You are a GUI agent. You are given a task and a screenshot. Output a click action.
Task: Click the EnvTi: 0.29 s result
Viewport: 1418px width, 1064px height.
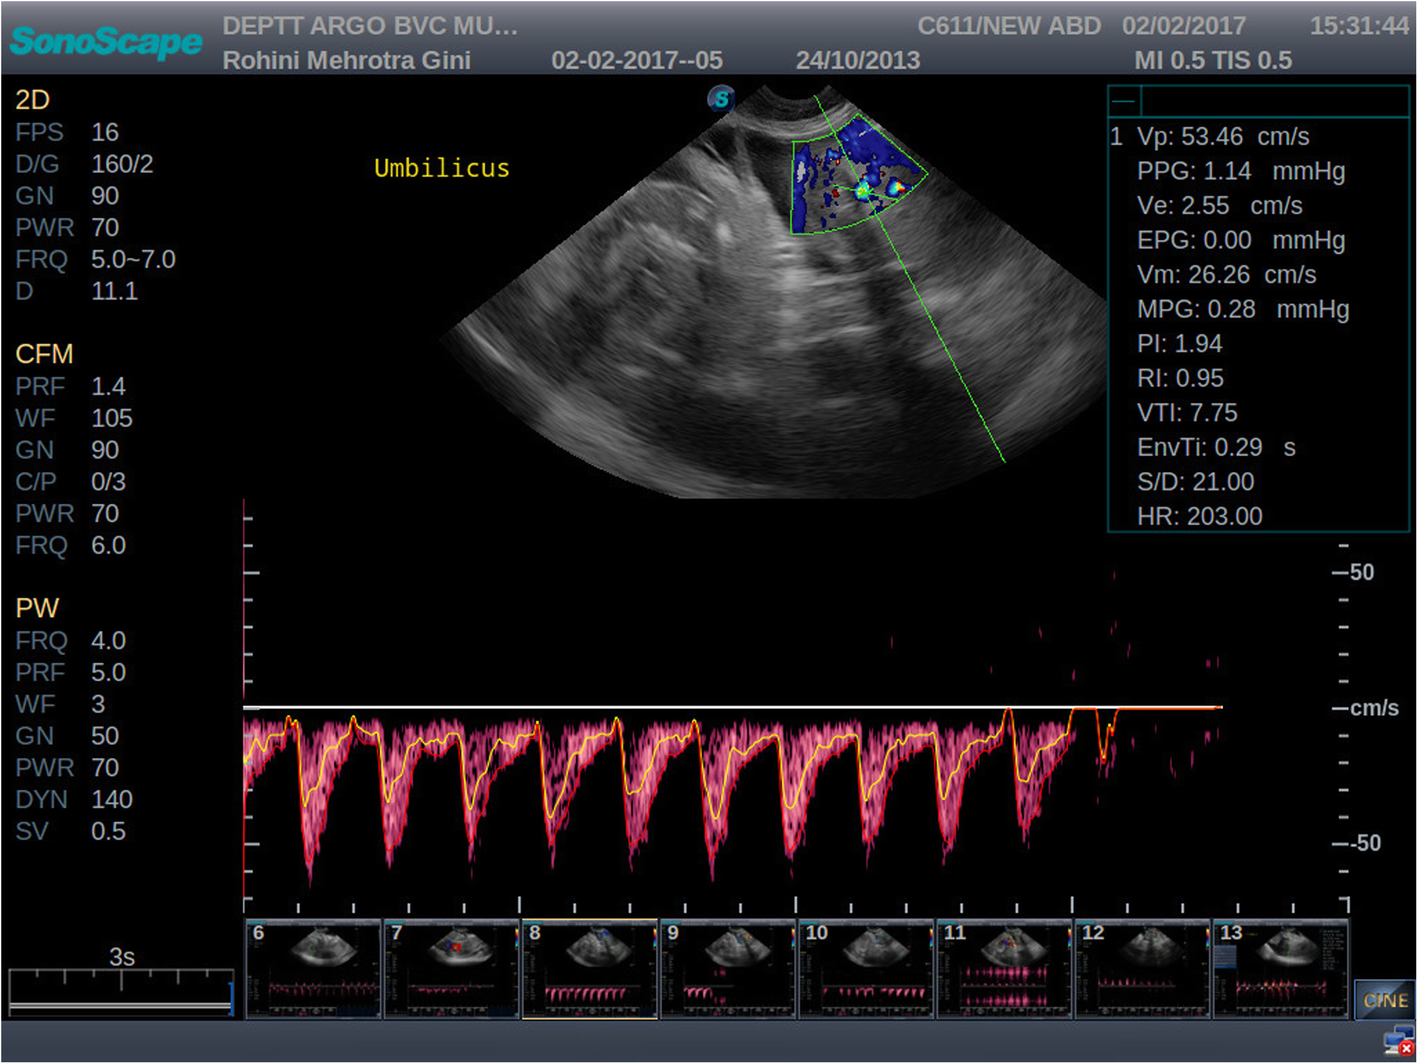[1216, 447]
